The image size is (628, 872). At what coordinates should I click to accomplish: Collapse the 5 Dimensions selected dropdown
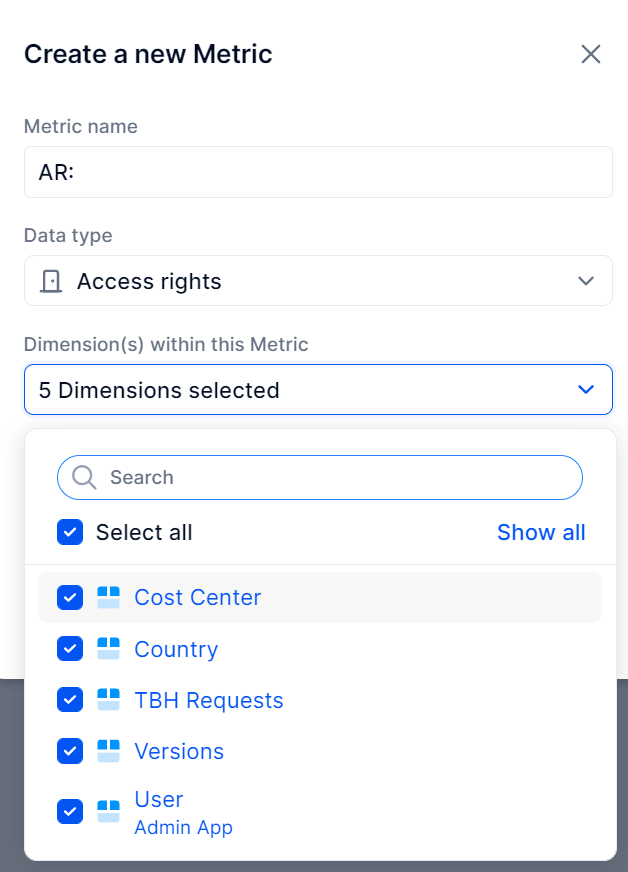(586, 389)
